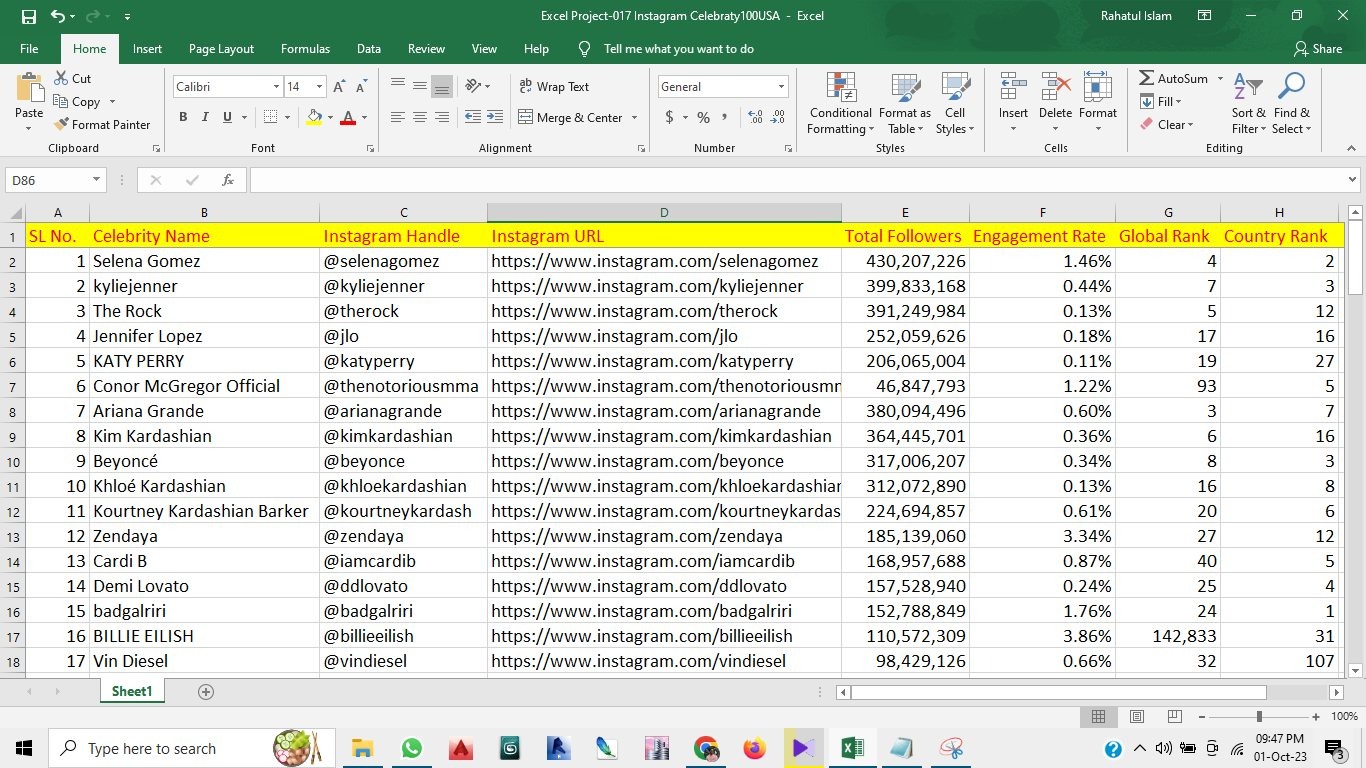The height and width of the screenshot is (768, 1366).
Task: Select column D header
Action: click(x=664, y=212)
